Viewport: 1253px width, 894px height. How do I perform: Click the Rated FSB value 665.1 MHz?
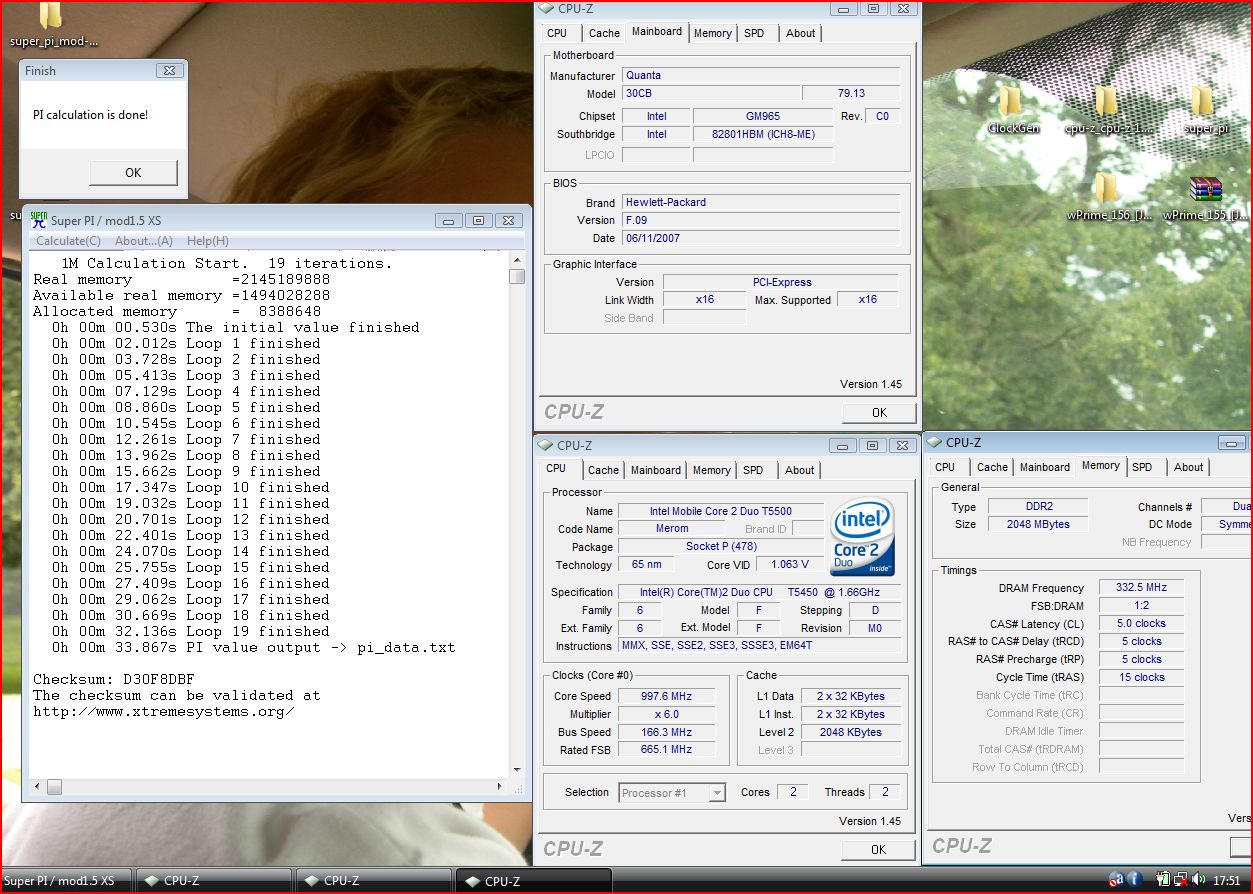pyautogui.click(x=666, y=749)
